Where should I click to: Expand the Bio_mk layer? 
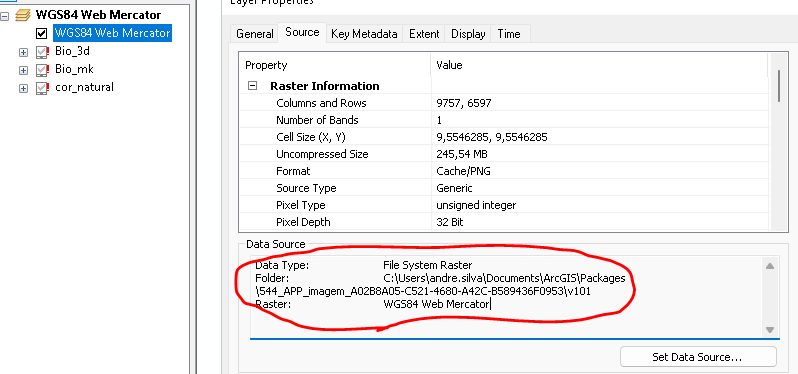click(23, 70)
